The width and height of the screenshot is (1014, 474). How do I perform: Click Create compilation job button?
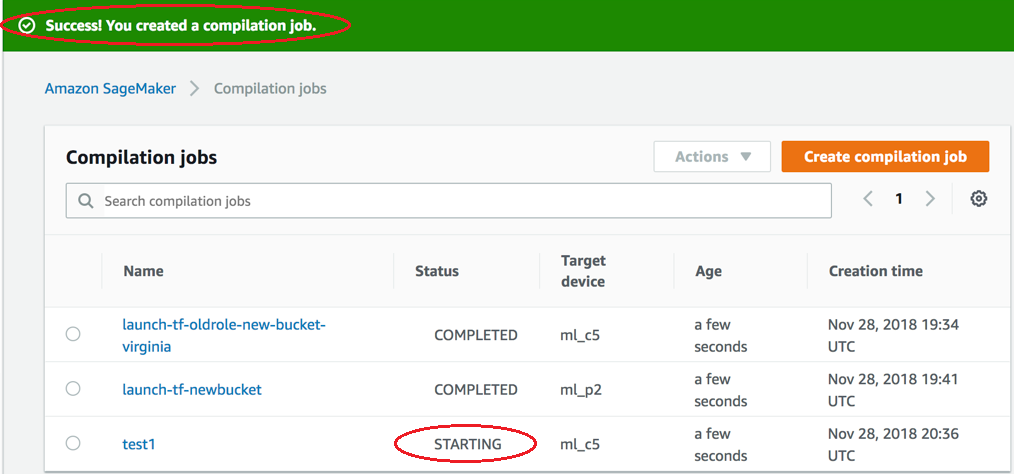tap(885, 157)
